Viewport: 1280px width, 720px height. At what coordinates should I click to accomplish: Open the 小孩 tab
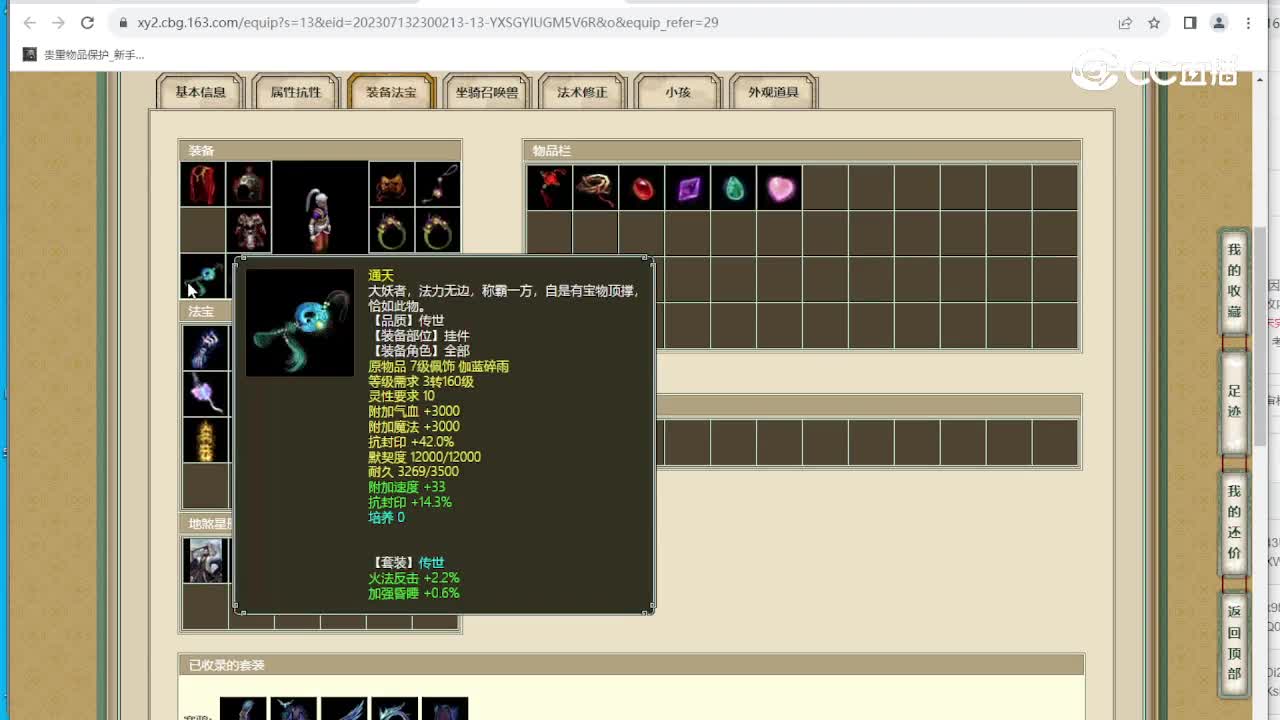tap(678, 92)
